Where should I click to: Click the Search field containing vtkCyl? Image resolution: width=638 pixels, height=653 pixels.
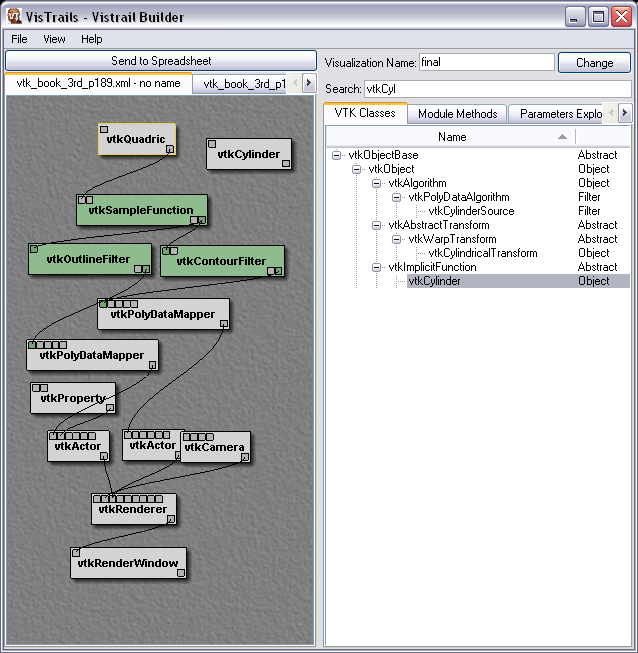click(x=498, y=89)
